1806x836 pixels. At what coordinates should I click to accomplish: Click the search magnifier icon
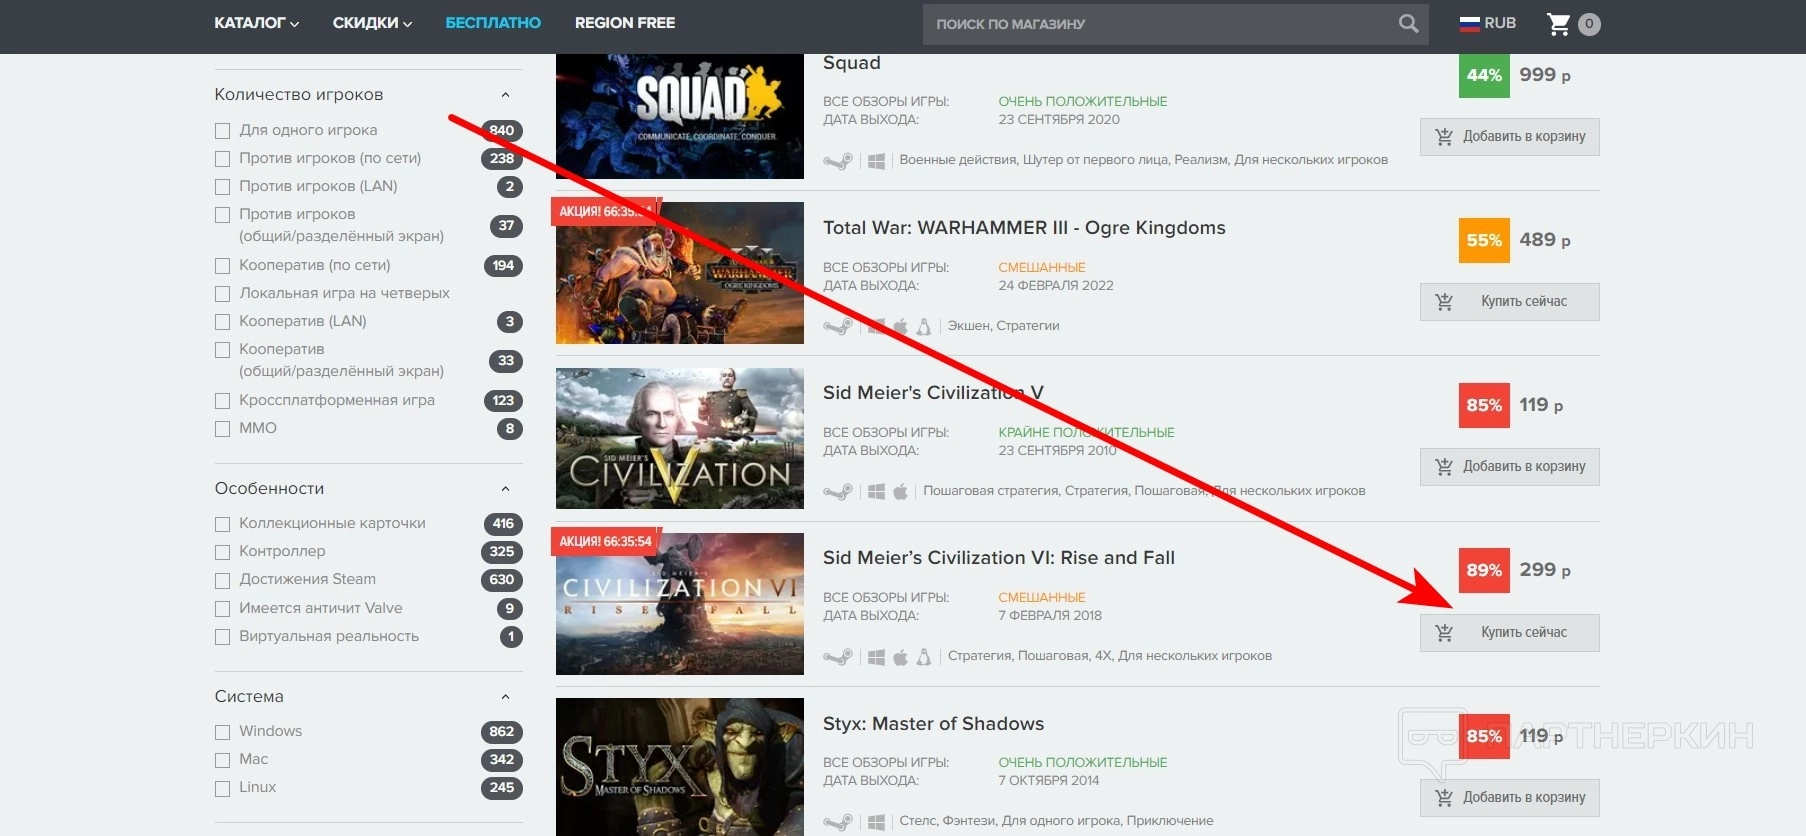1408,23
